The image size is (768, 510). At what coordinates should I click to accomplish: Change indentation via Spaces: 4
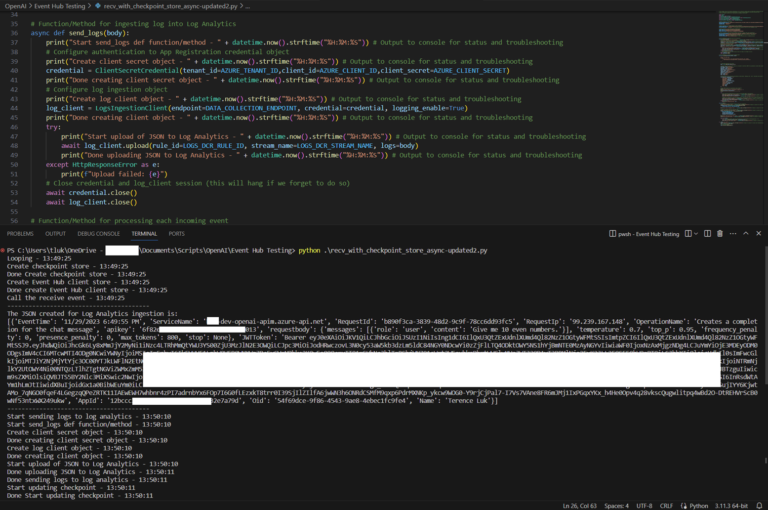(616, 506)
